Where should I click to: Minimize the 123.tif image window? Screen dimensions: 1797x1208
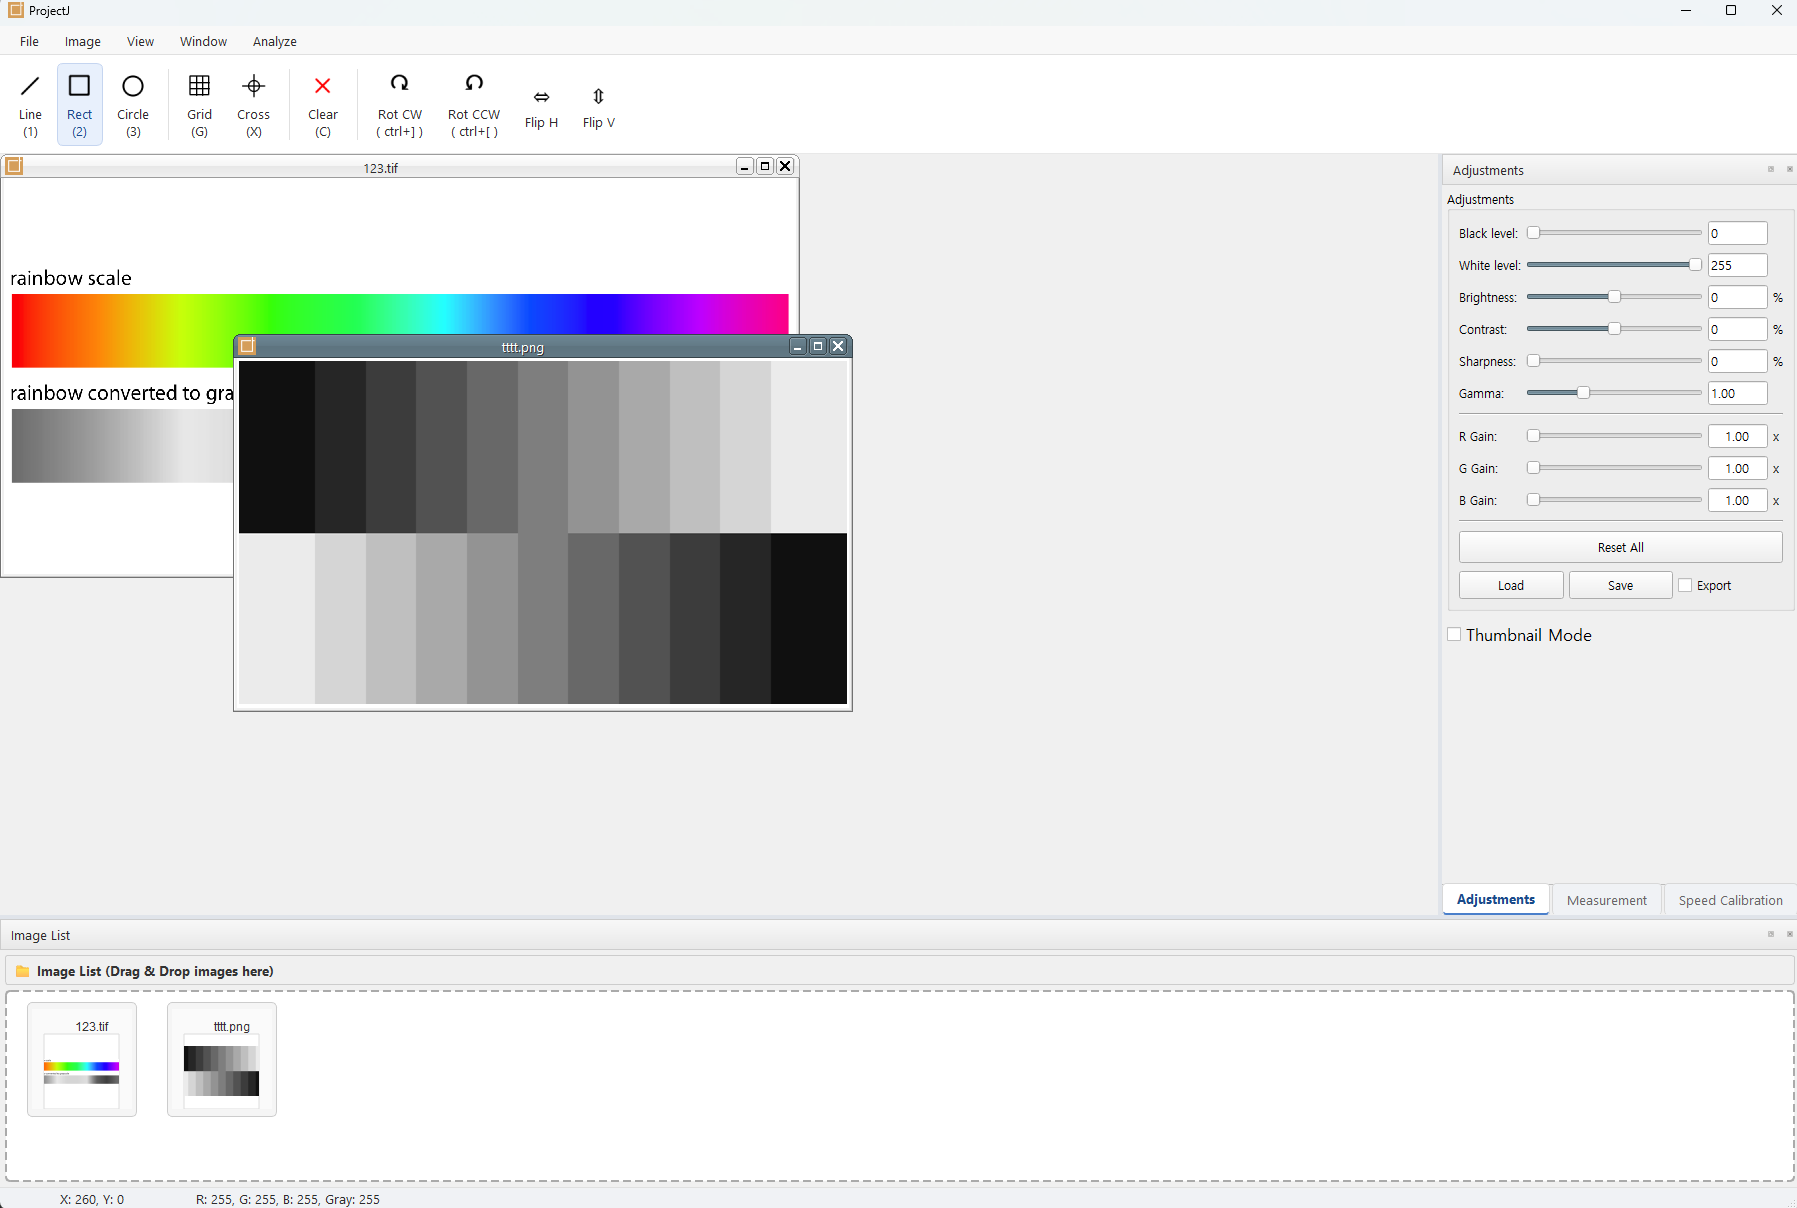click(x=745, y=166)
